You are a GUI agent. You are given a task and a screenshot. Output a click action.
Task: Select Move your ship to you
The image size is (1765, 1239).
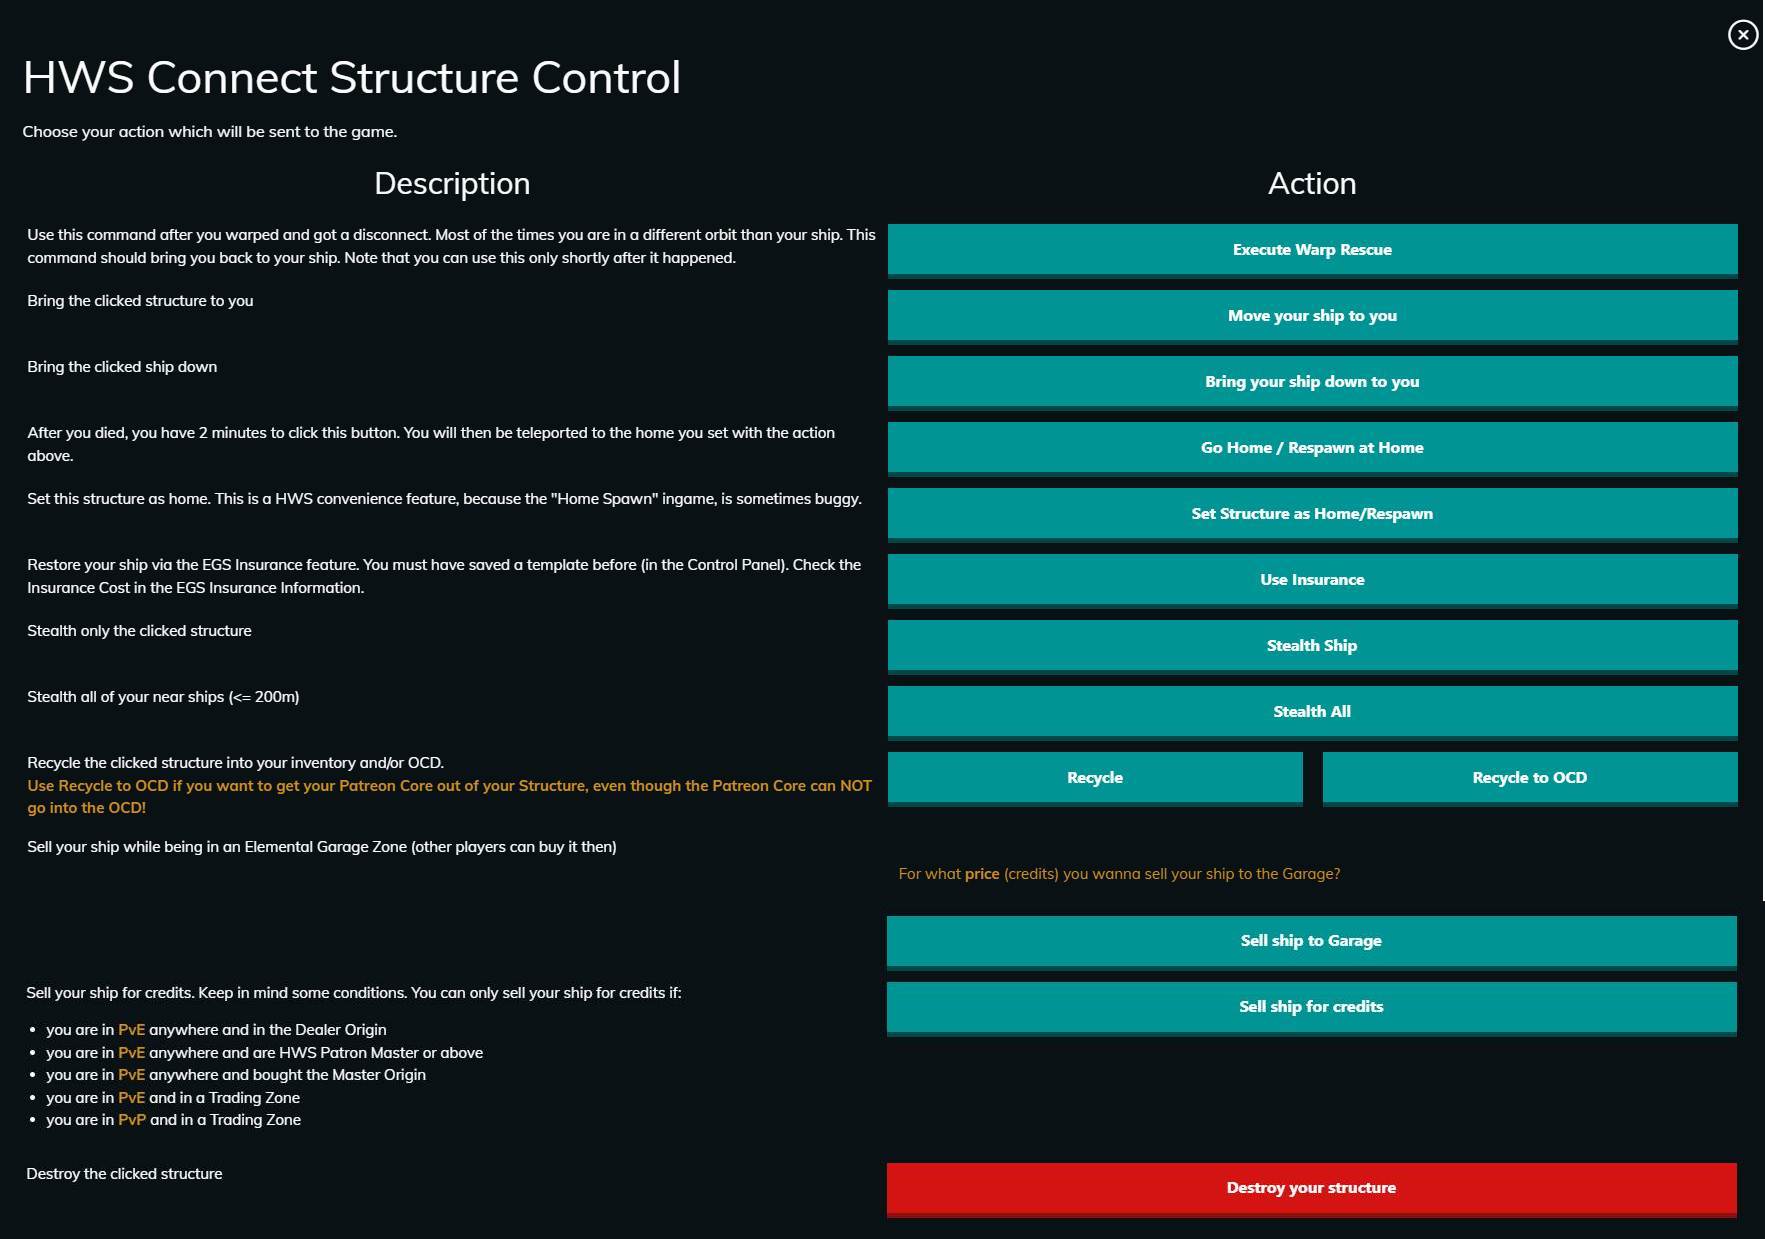(1312, 316)
